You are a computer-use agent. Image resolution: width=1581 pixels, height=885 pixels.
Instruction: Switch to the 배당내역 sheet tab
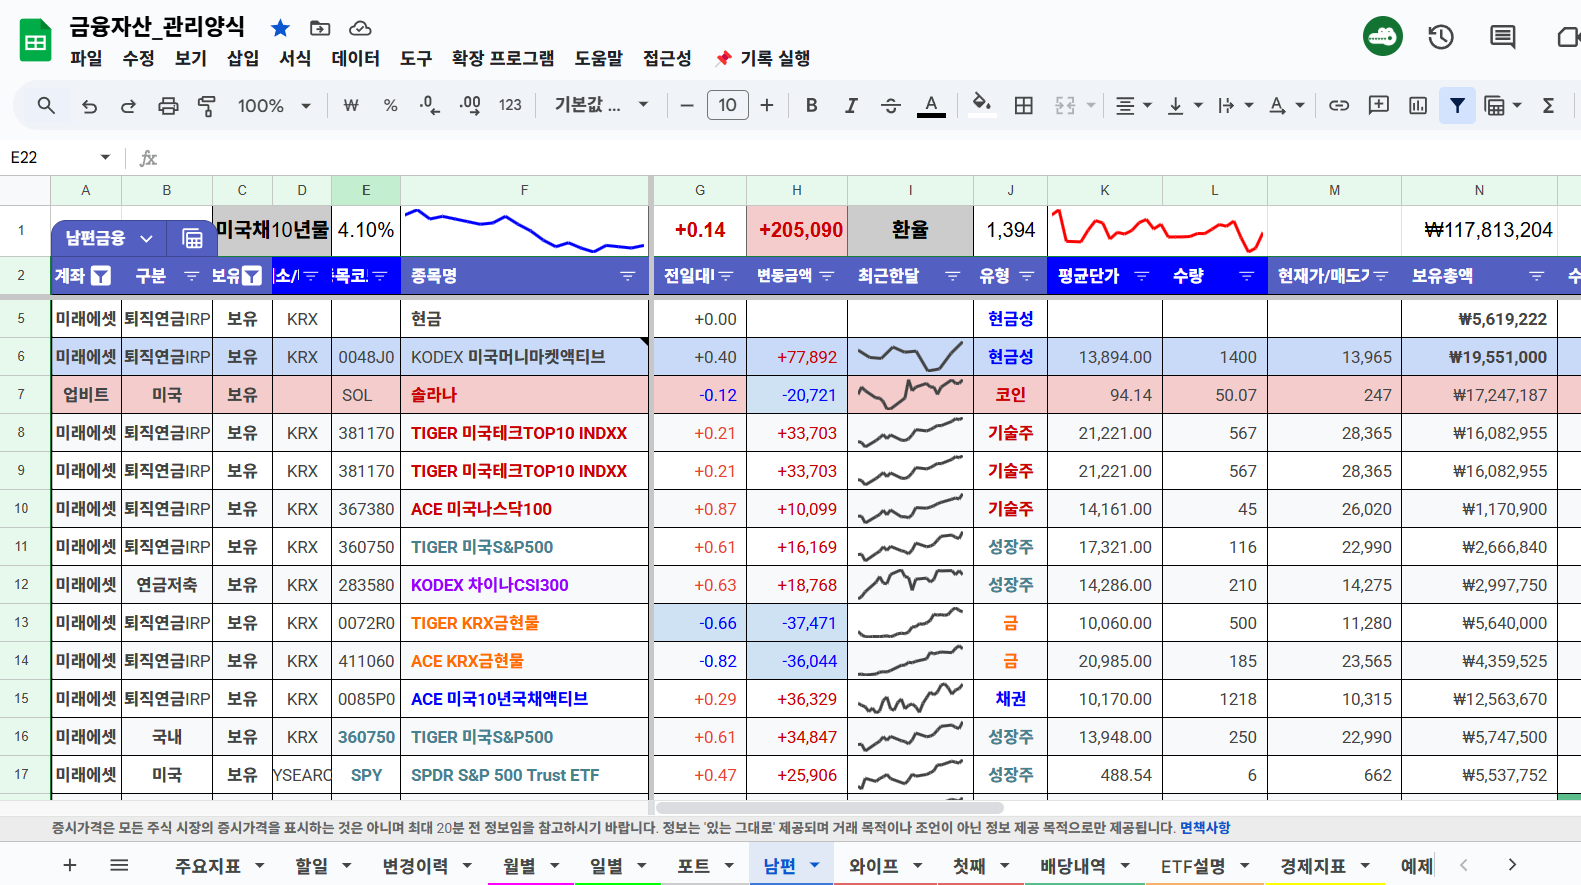tap(1072, 866)
